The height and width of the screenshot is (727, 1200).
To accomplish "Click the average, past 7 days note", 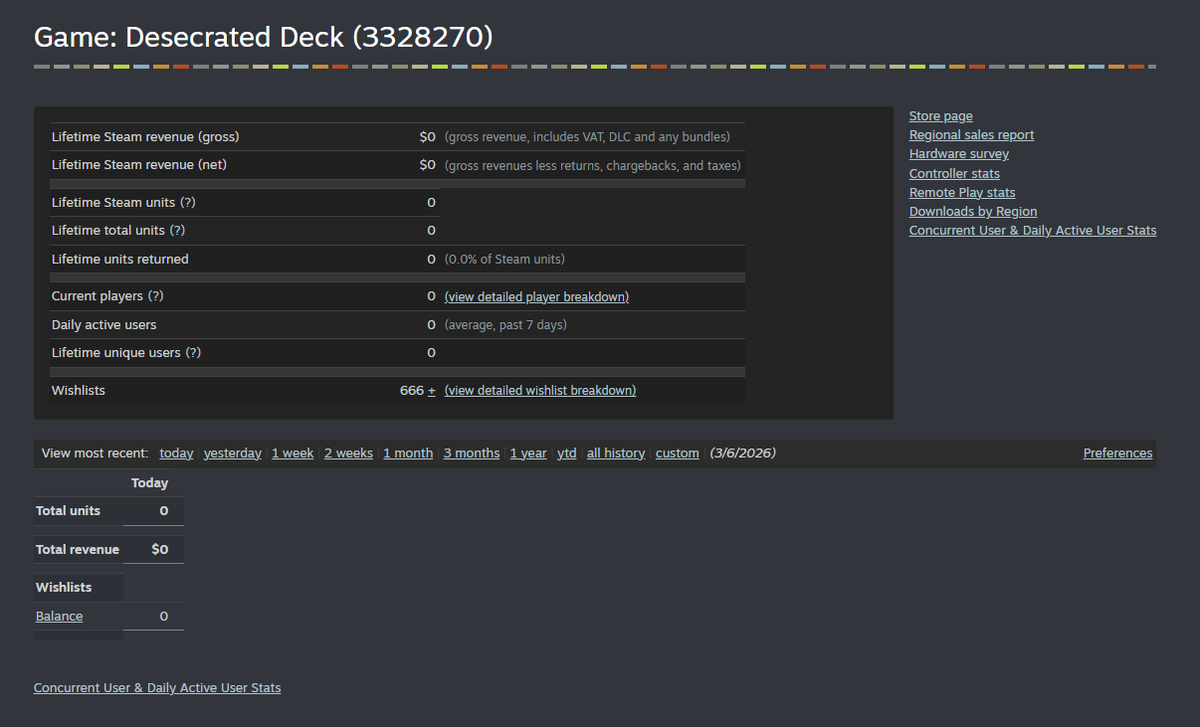I will coord(506,325).
